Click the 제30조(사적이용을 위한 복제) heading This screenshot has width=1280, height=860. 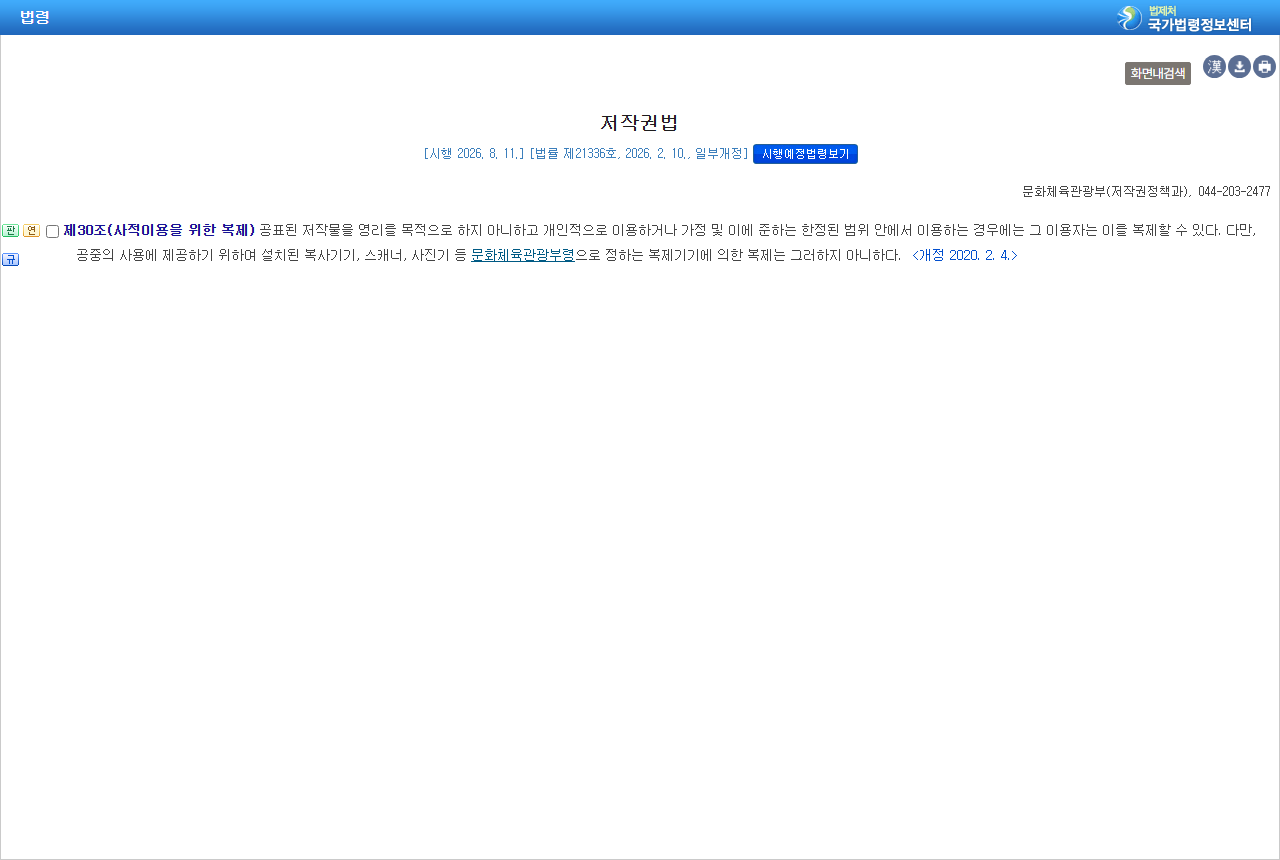pyautogui.click(x=159, y=230)
